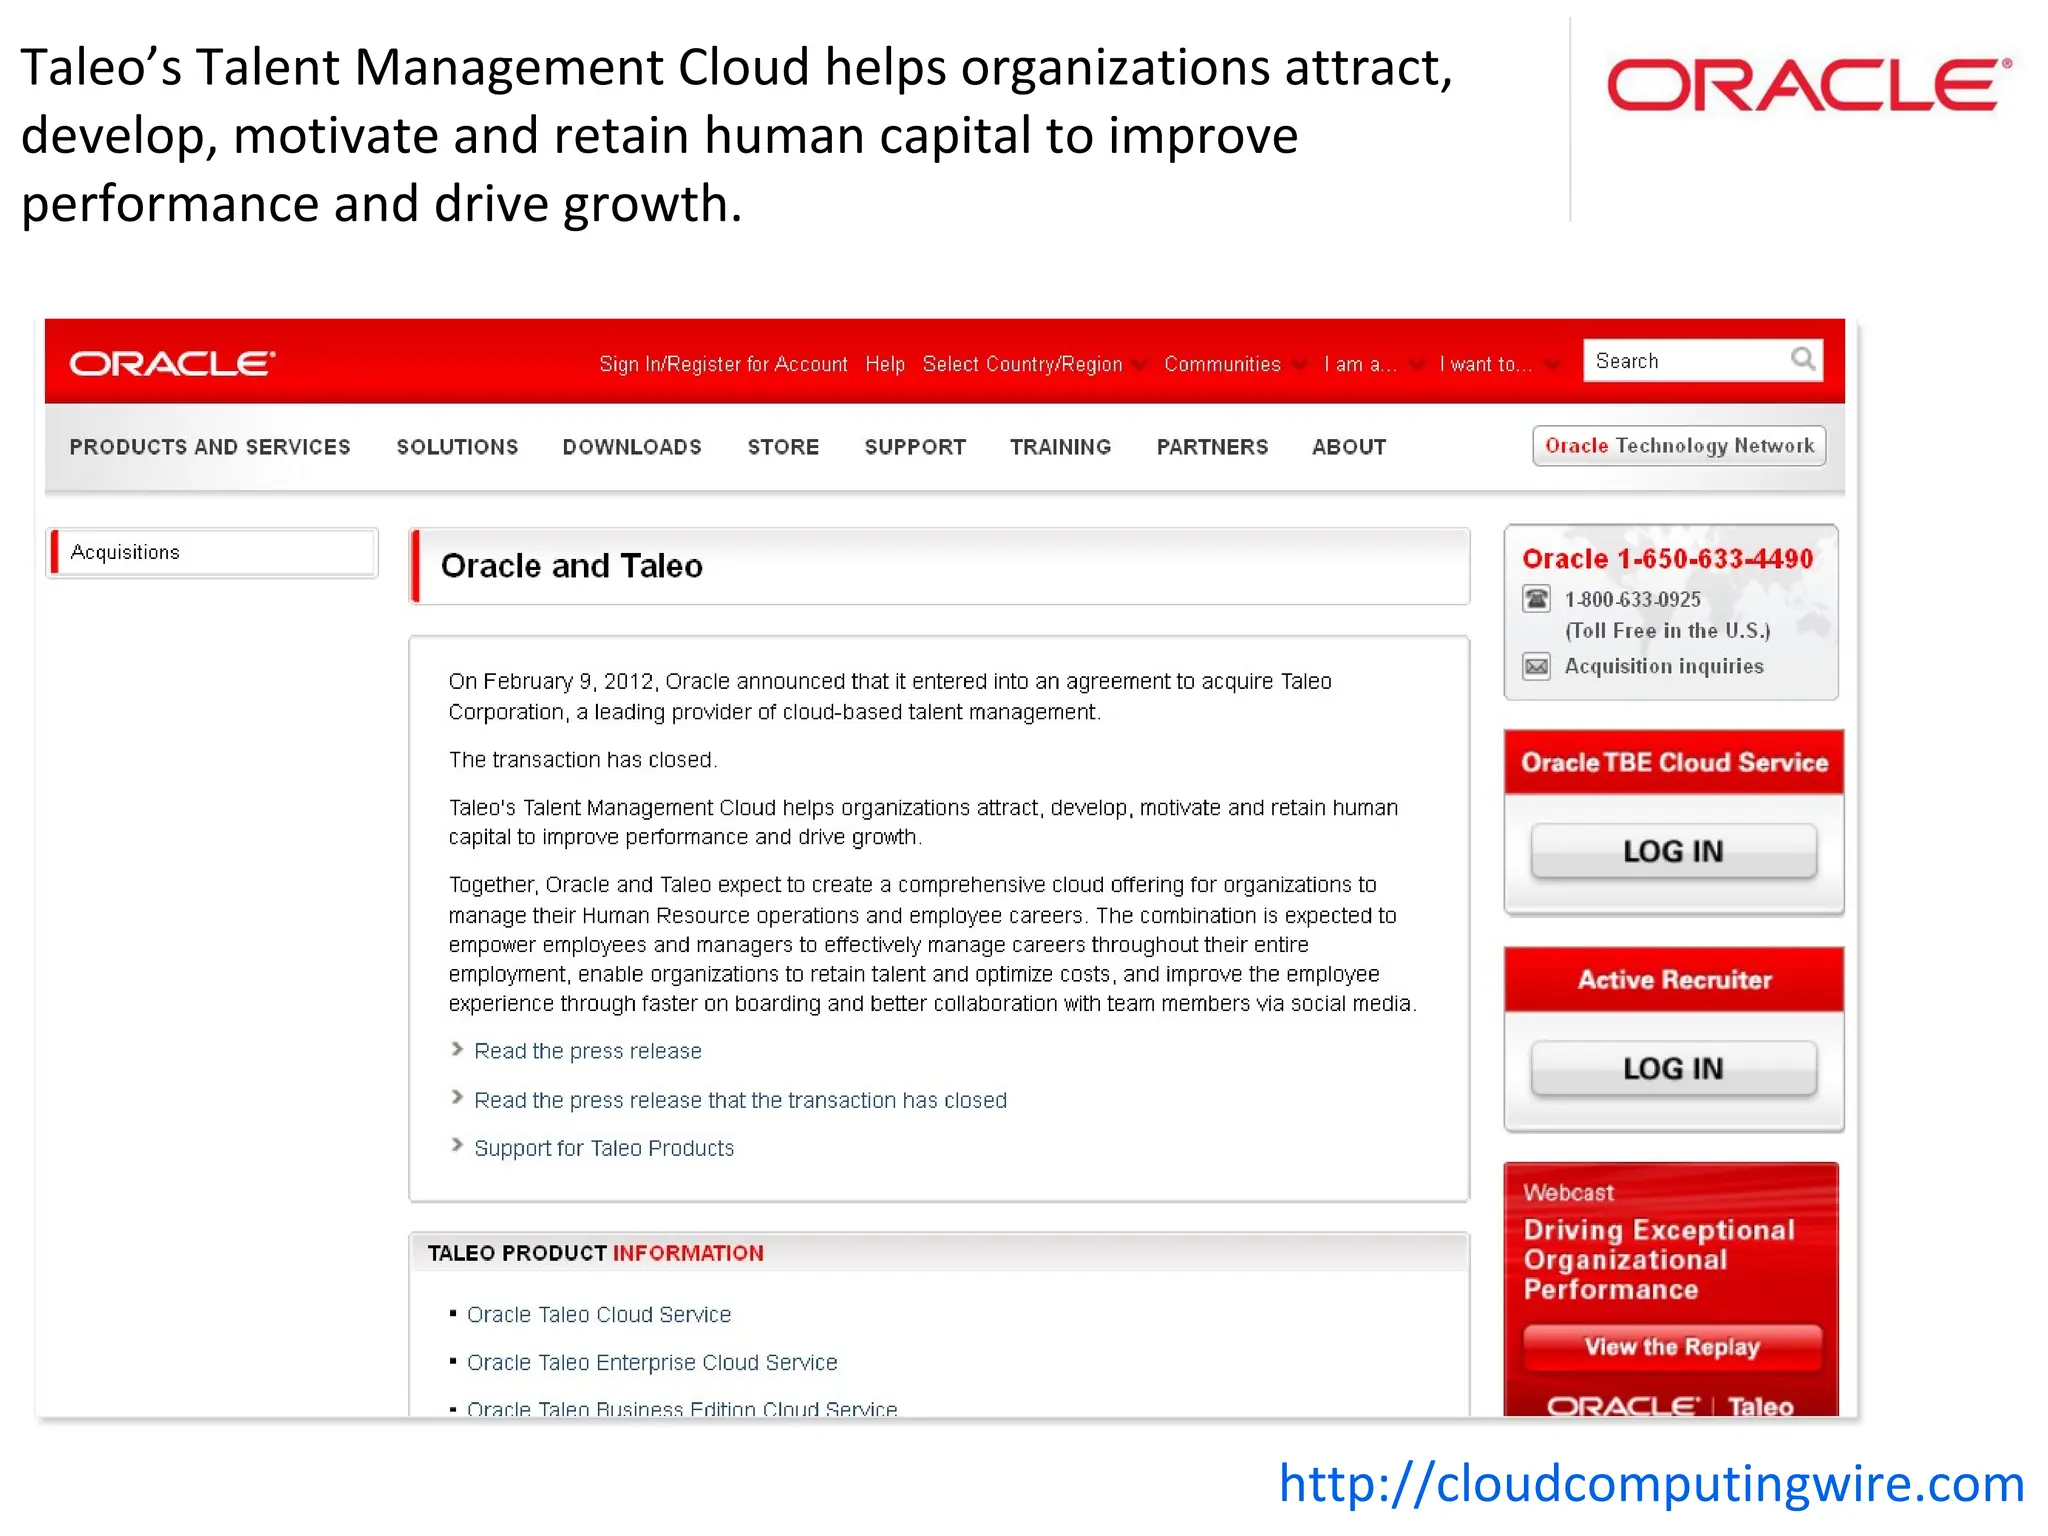Open the 'I want to...' dropdown
The height and width of the screenshot is (1536, 2048).
tap(1499, 364)
